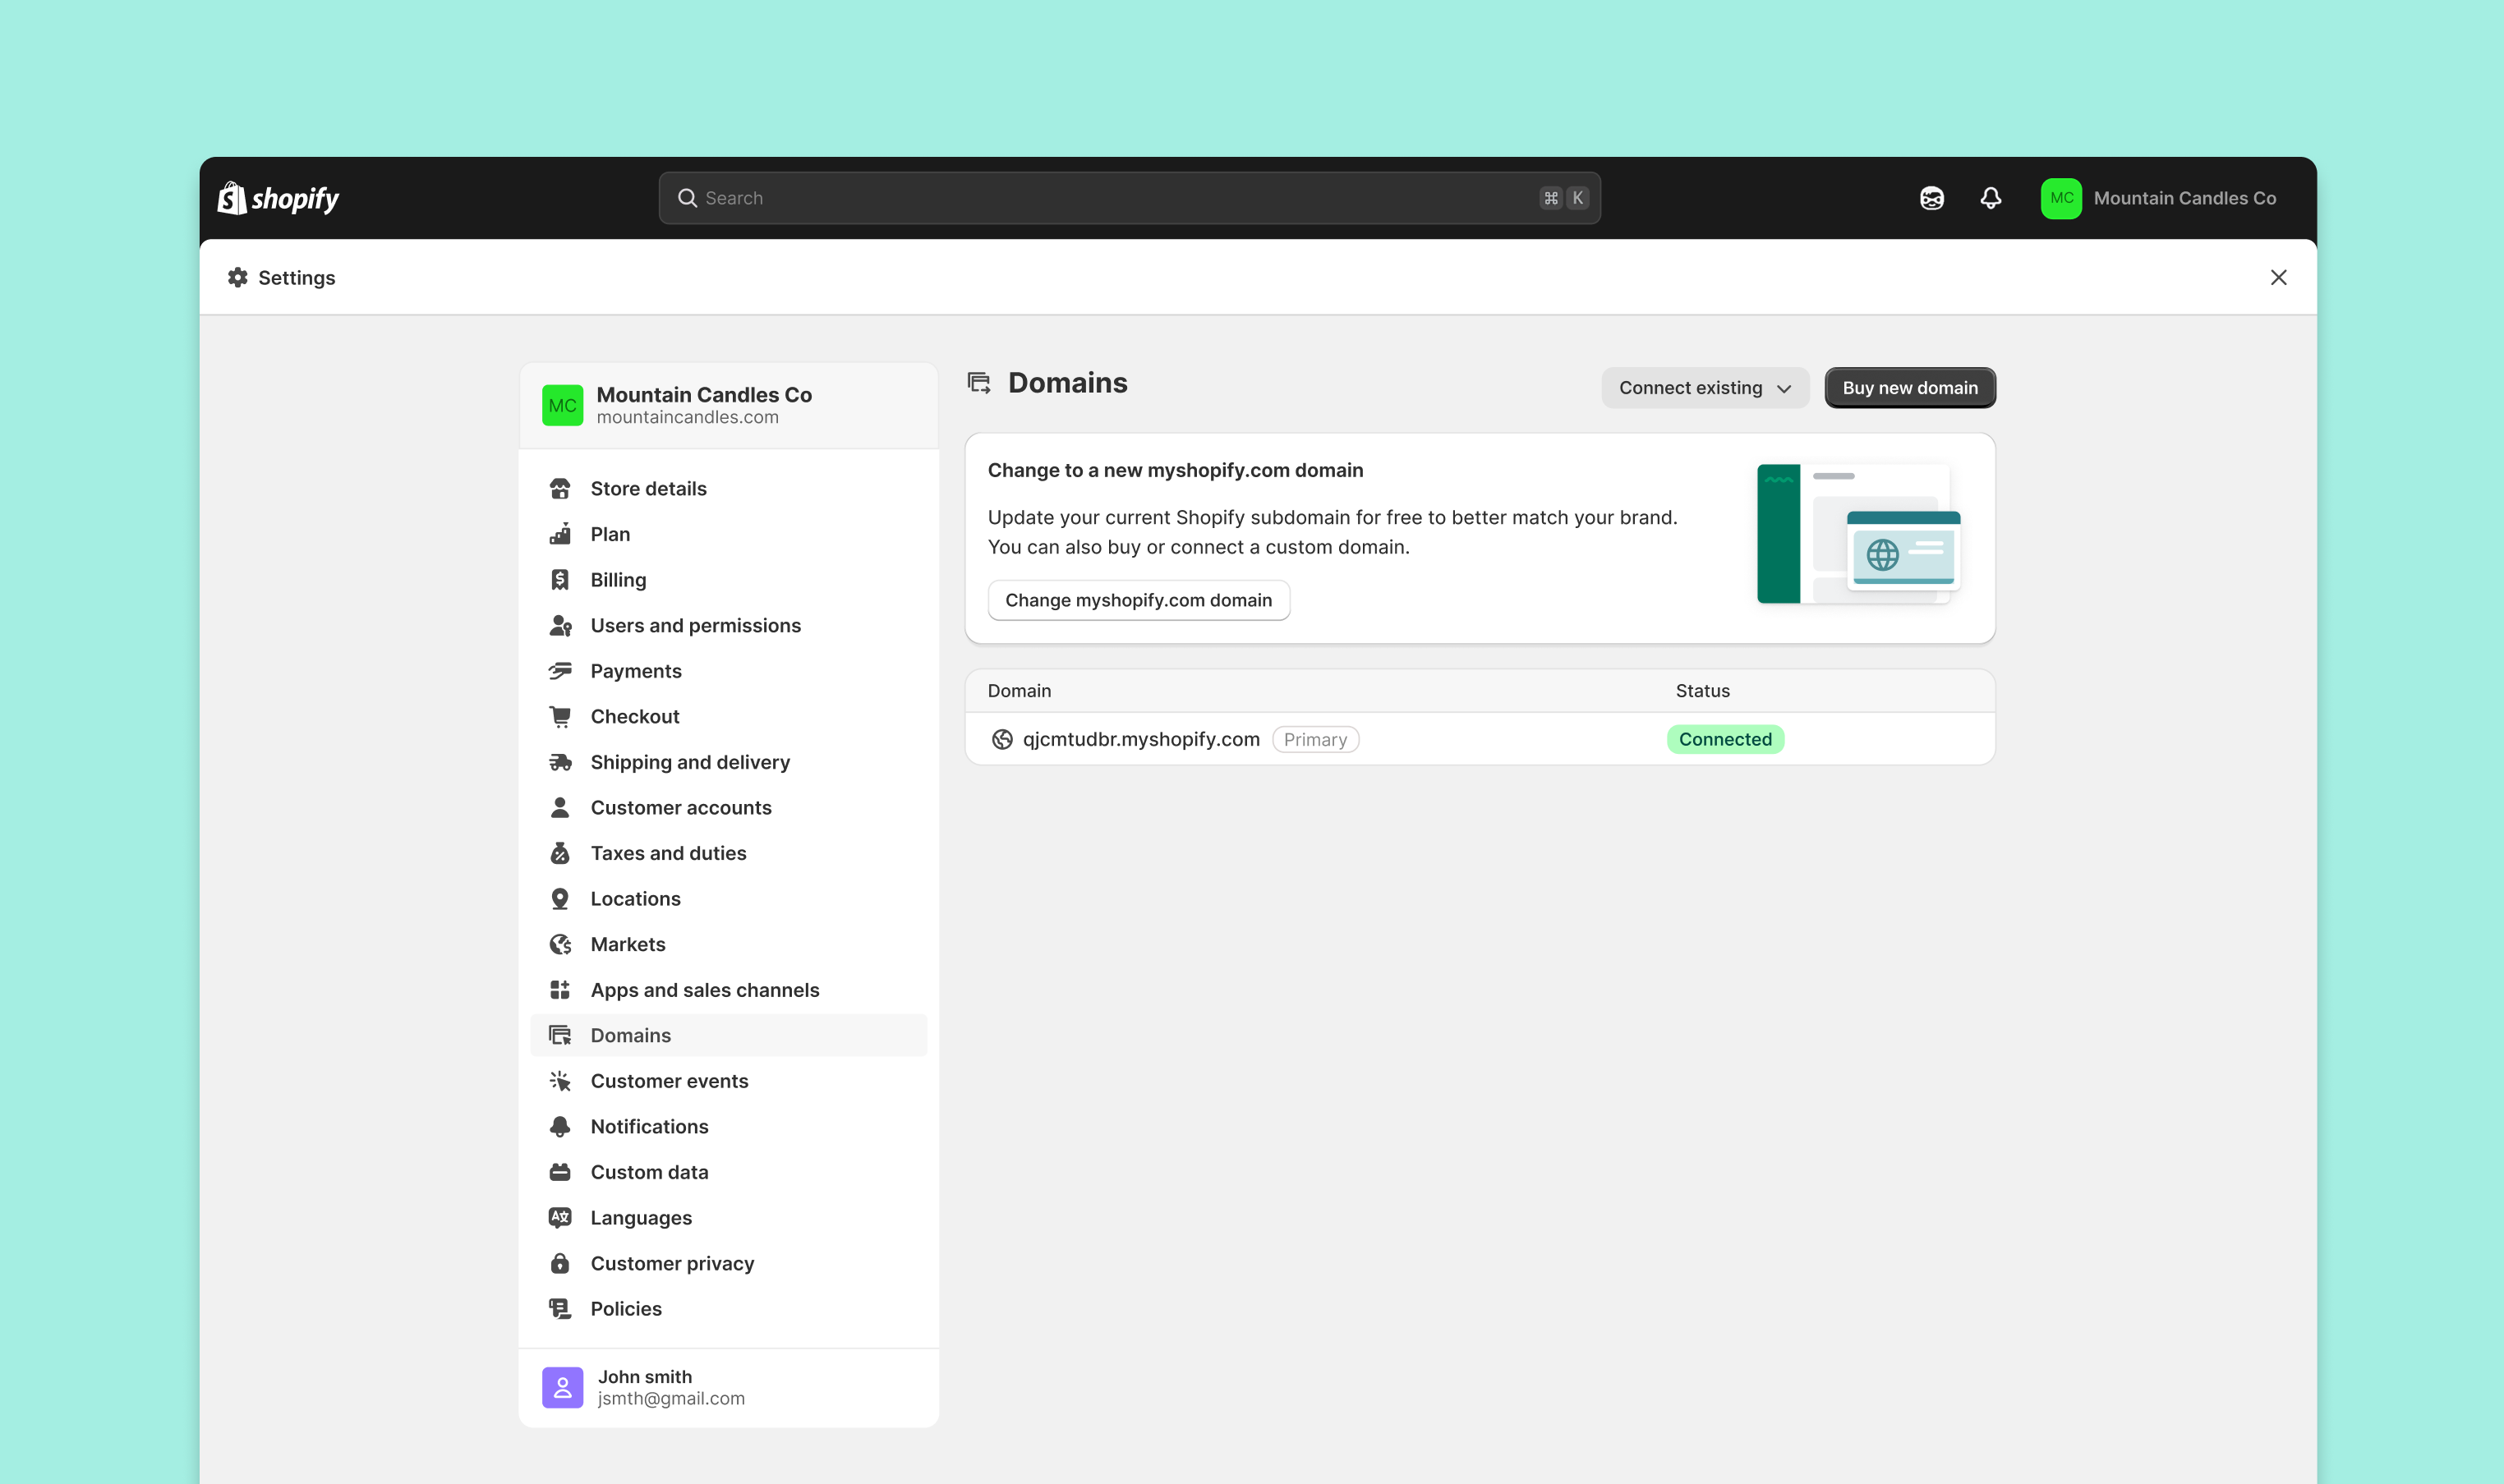Click Mountain Candles Co store header card
This screenshot has width=2504, height=1484.
(x=728, y=405)
